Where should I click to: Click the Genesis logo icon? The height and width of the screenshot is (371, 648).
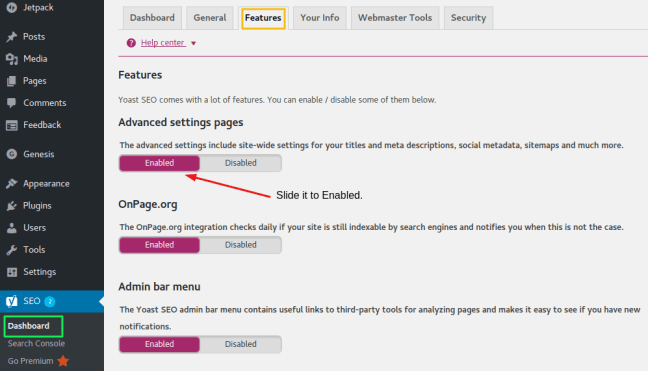click(x=12, y=154)
